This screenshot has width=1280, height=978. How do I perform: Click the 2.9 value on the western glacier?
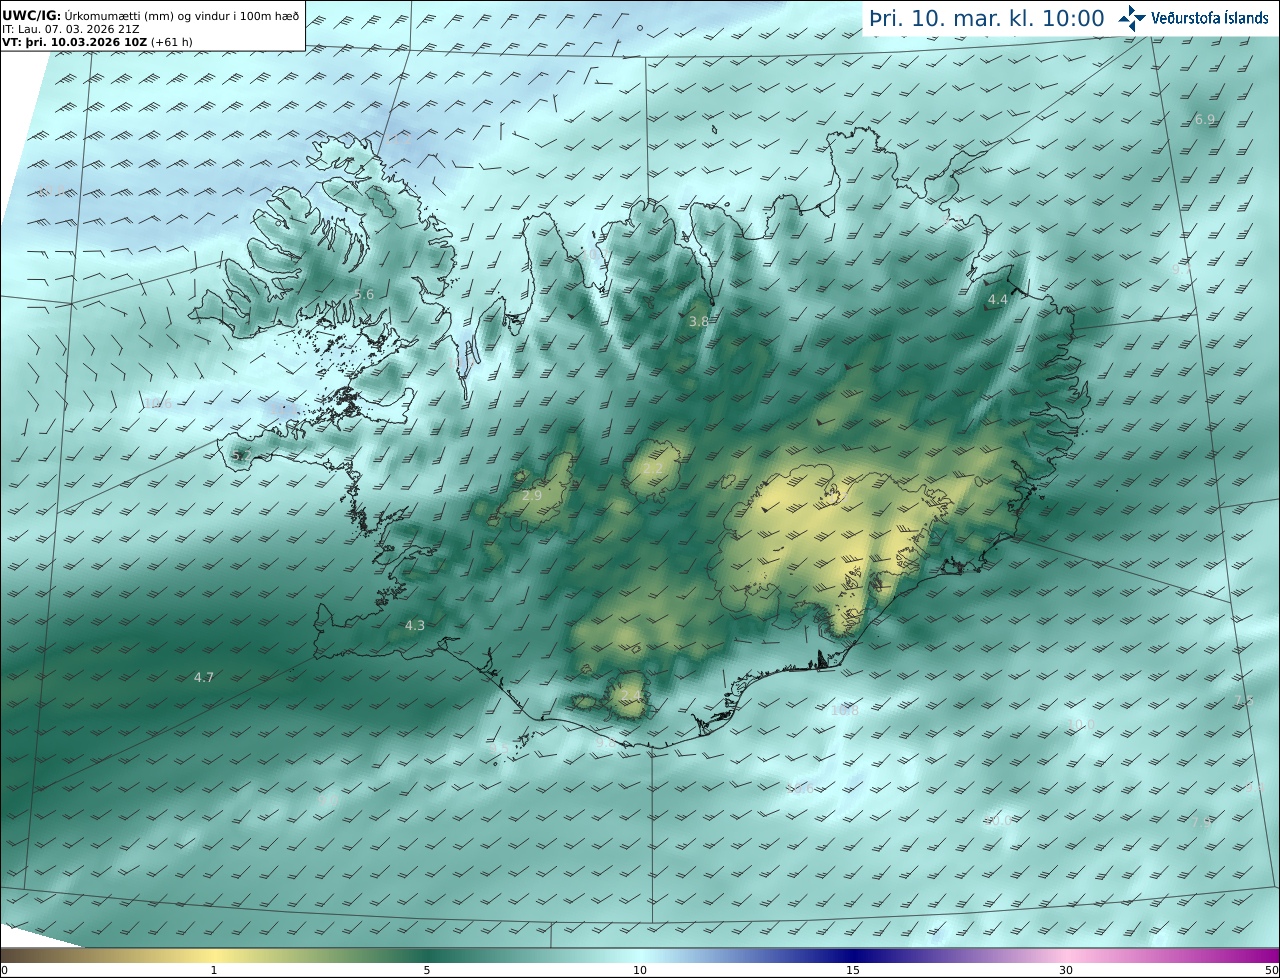click(532, 495)
